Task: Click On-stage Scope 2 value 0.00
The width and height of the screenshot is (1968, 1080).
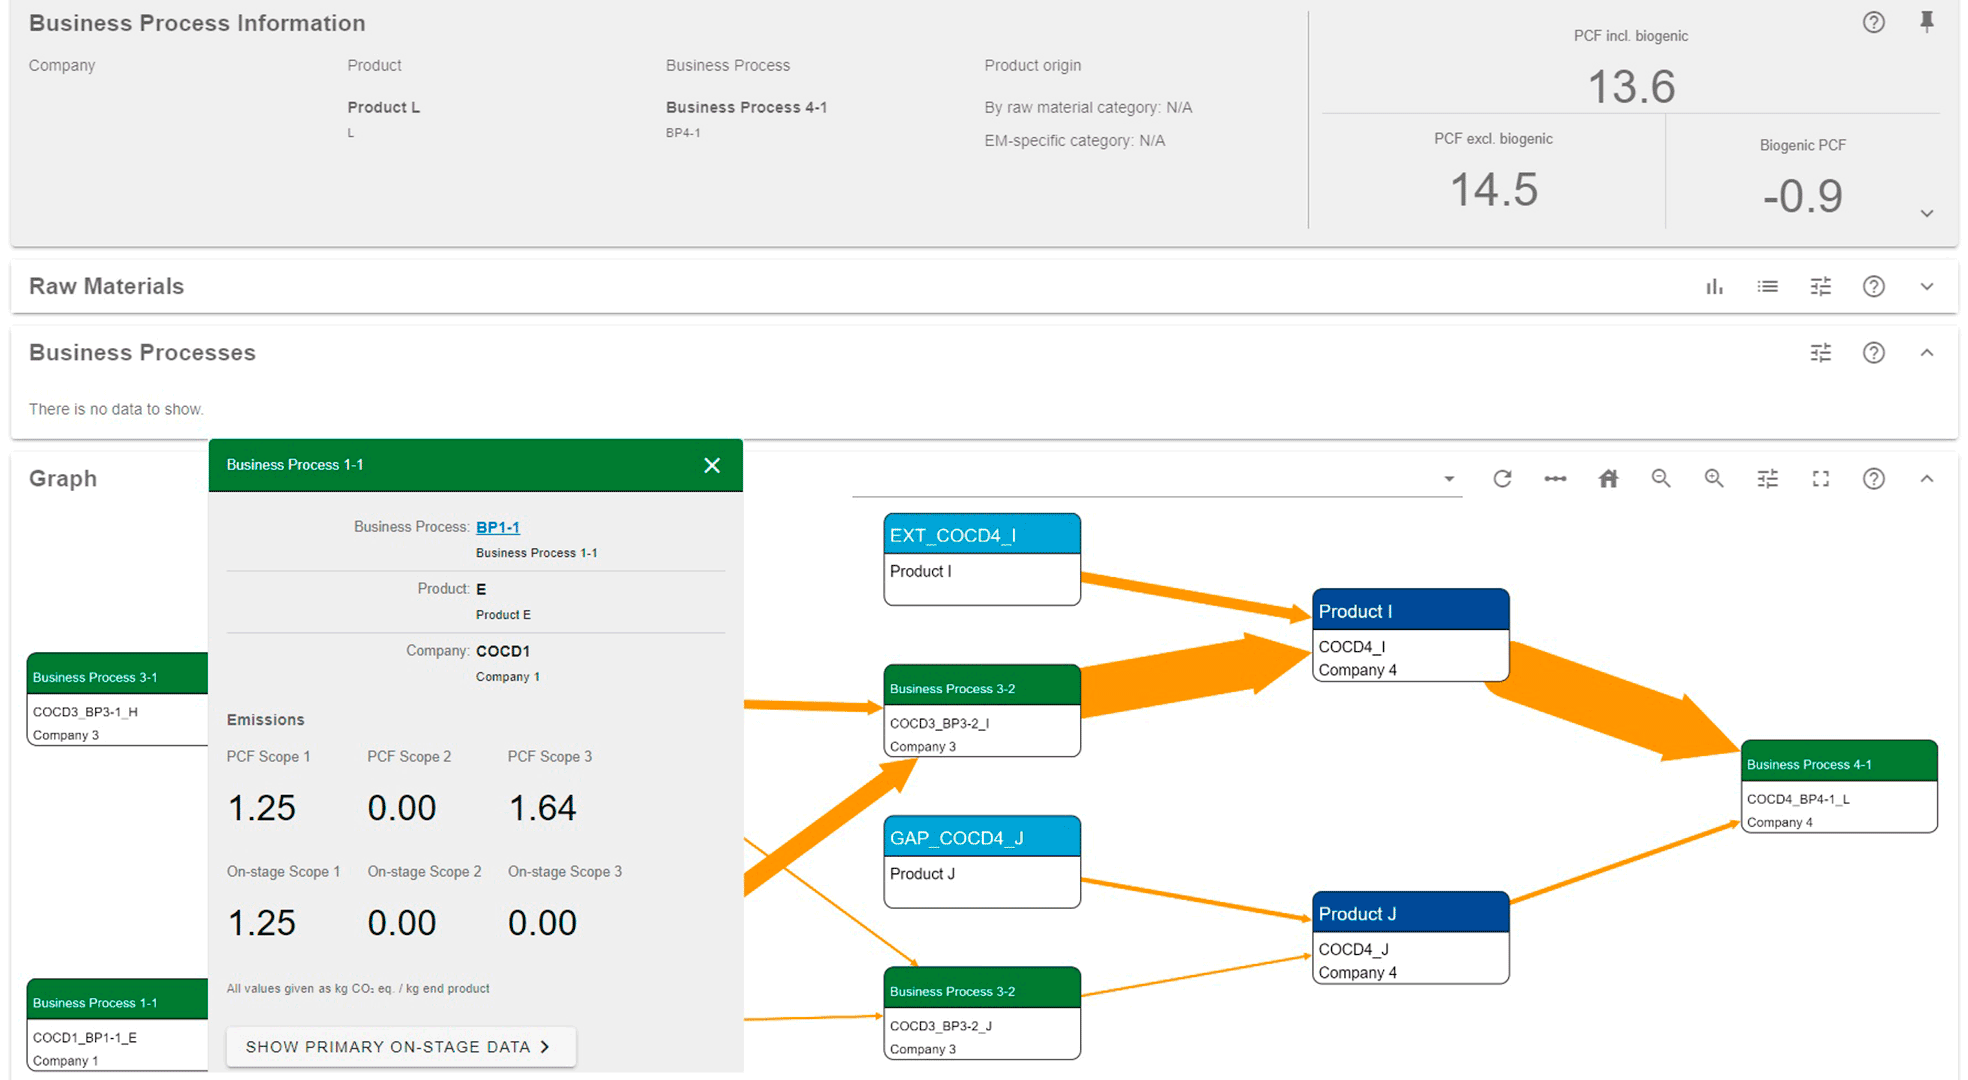Action: (402, 922)
